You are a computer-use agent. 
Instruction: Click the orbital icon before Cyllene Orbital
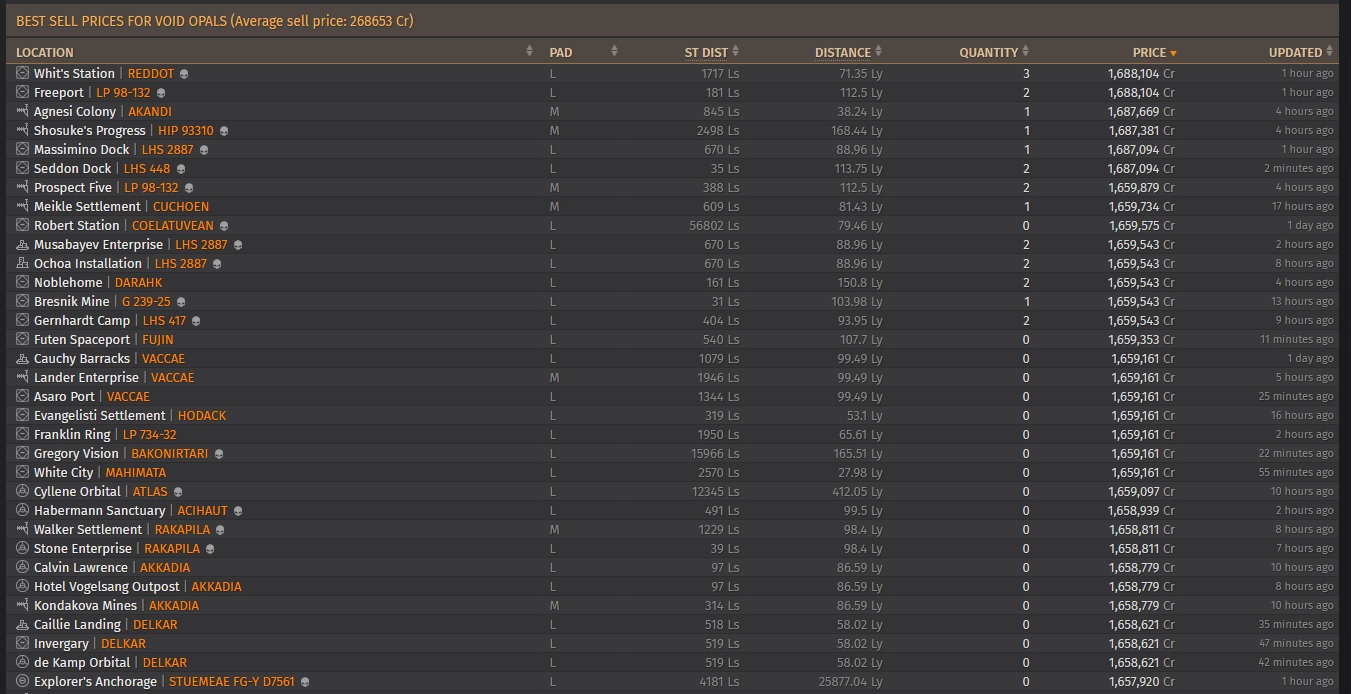23,491
